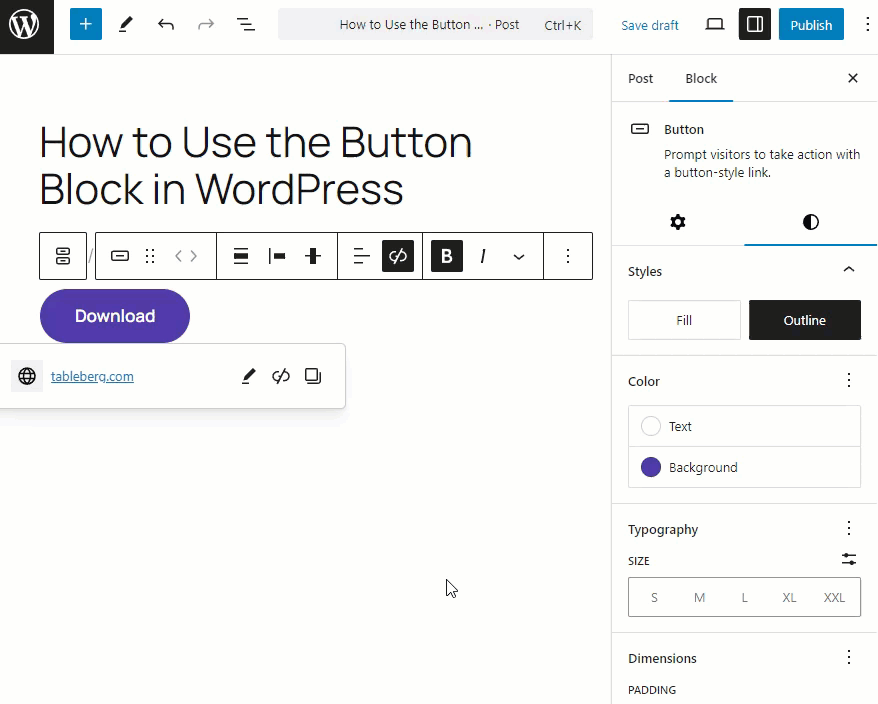Image resolution: width=878 pixels, height=704 pixels.
Task: Open the text align option
Action: tap(362, 256)
